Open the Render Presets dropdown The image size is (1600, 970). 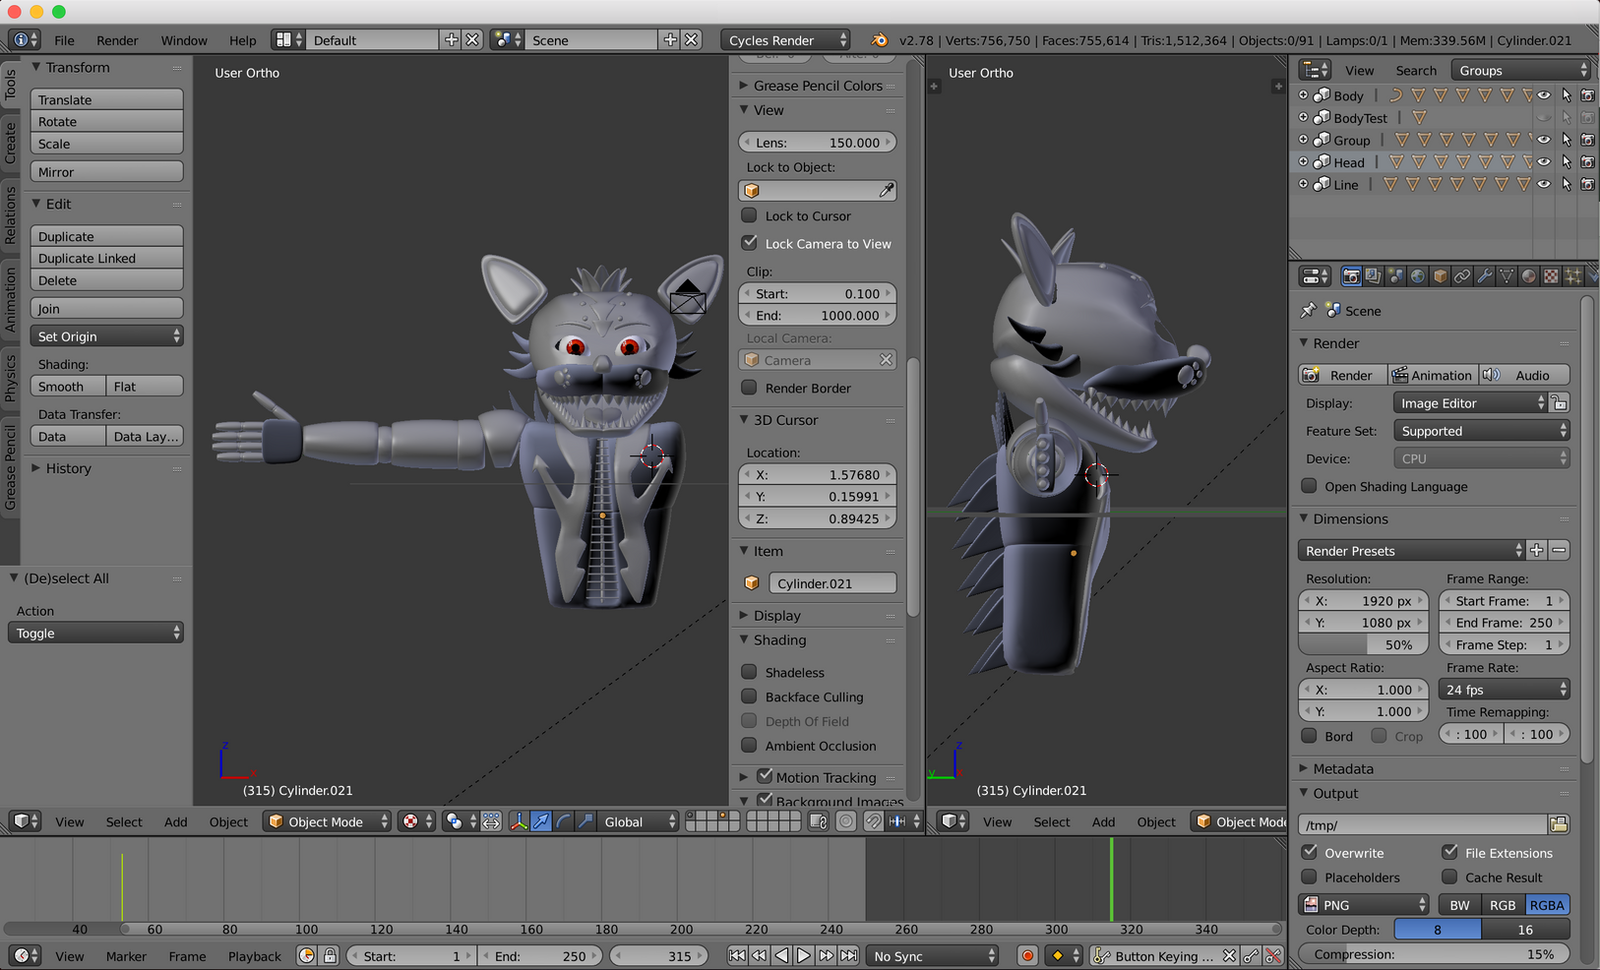(x=1411, y=551)
